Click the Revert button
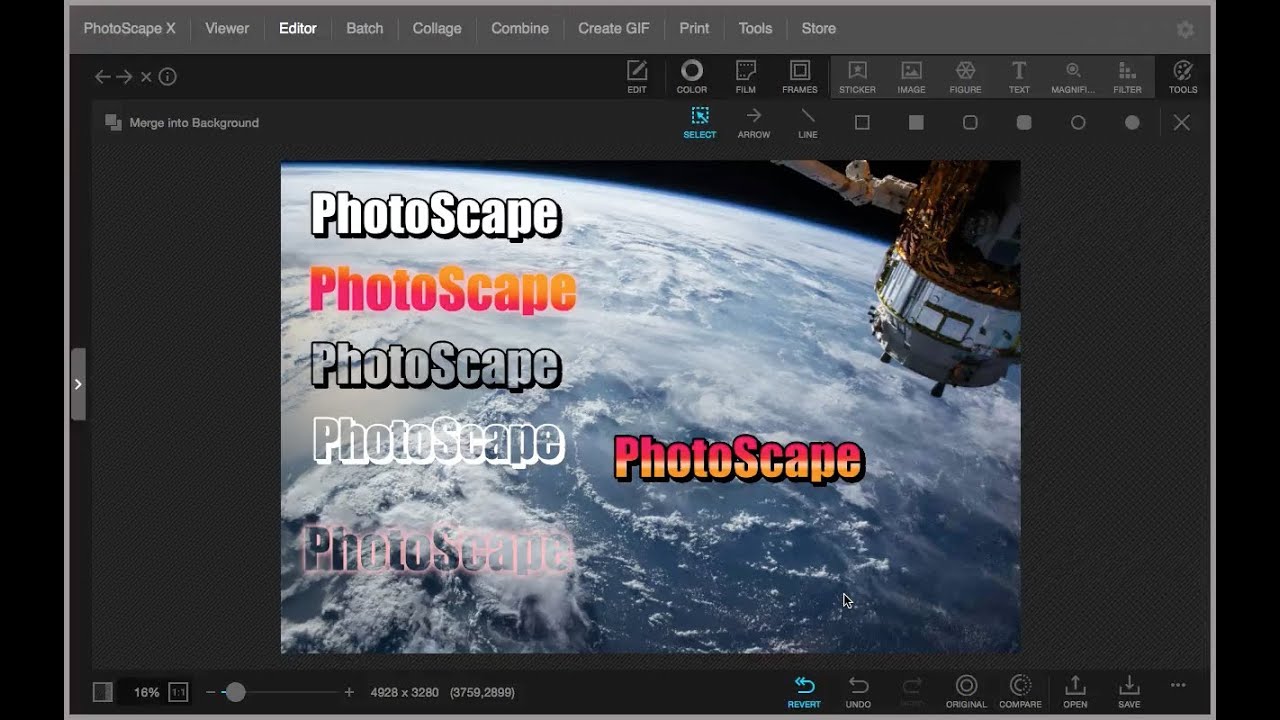 pos(804,691)
